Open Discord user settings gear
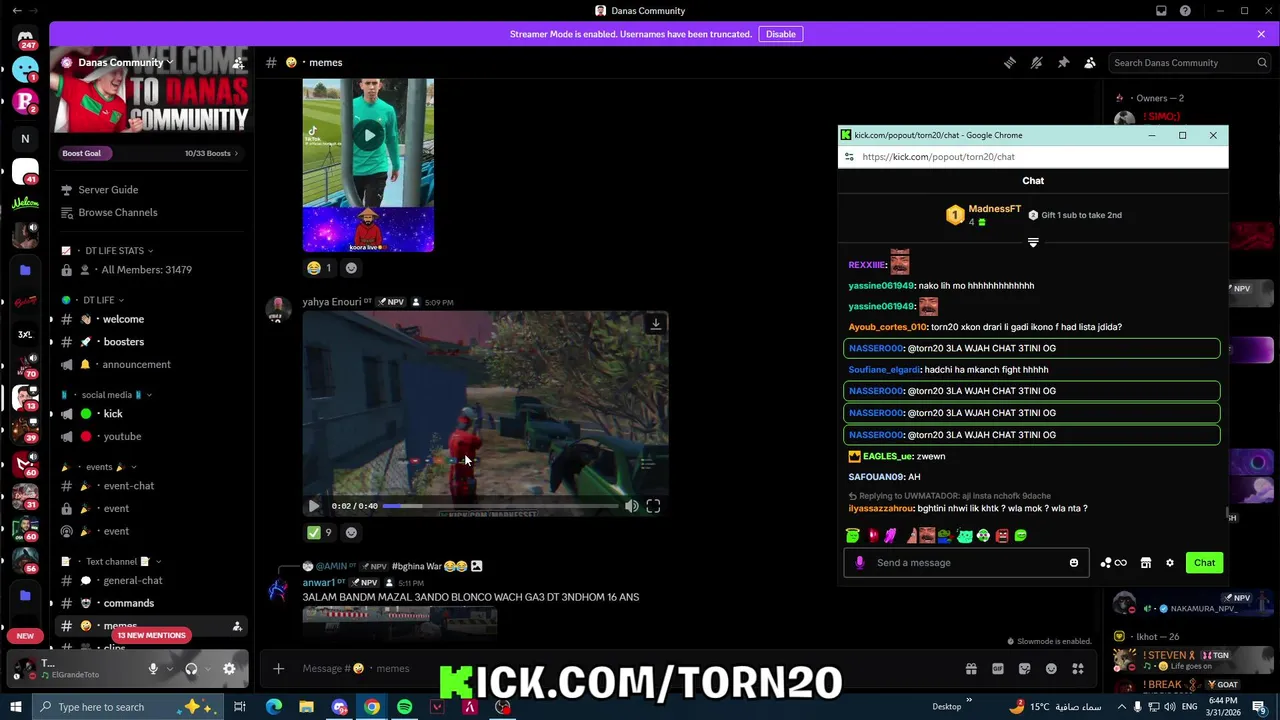The width and height of the screenshot is (1280, 720). click(x=229, y=669)
